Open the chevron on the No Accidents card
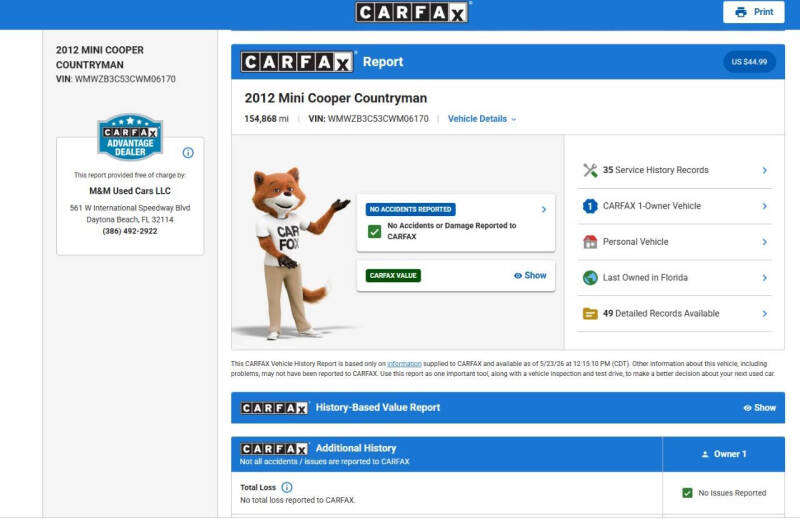Viewport: 800px width, 519px height. click(x=544, y=209)
